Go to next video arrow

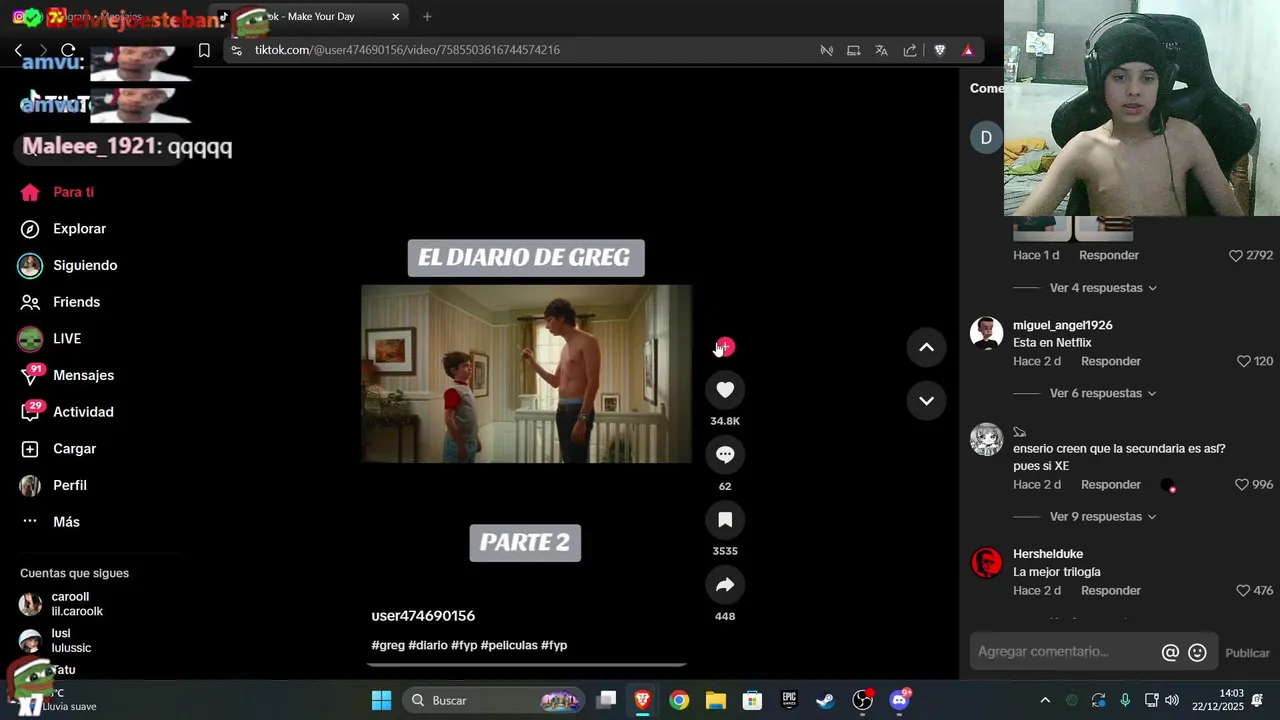point(926,400)
